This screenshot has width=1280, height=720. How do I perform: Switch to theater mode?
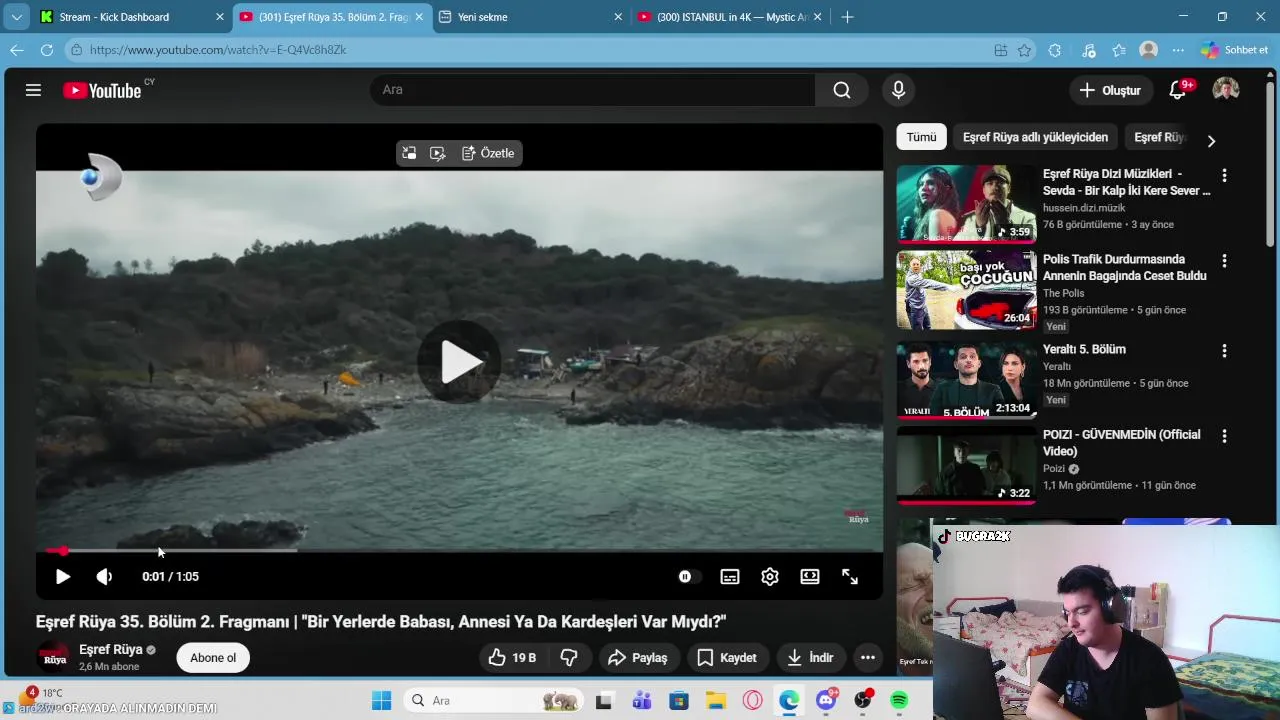pos(810,577)
